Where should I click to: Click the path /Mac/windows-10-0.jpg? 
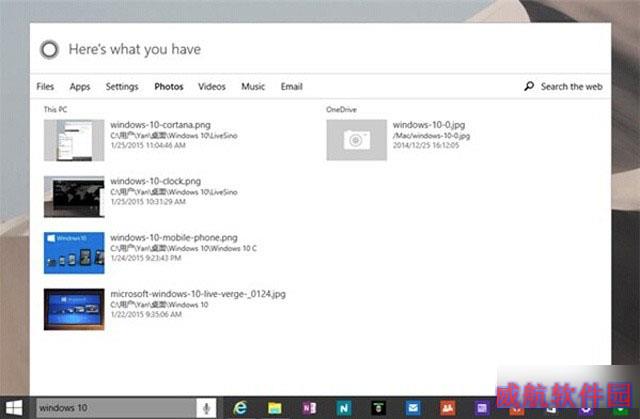[x=431, y=135]
